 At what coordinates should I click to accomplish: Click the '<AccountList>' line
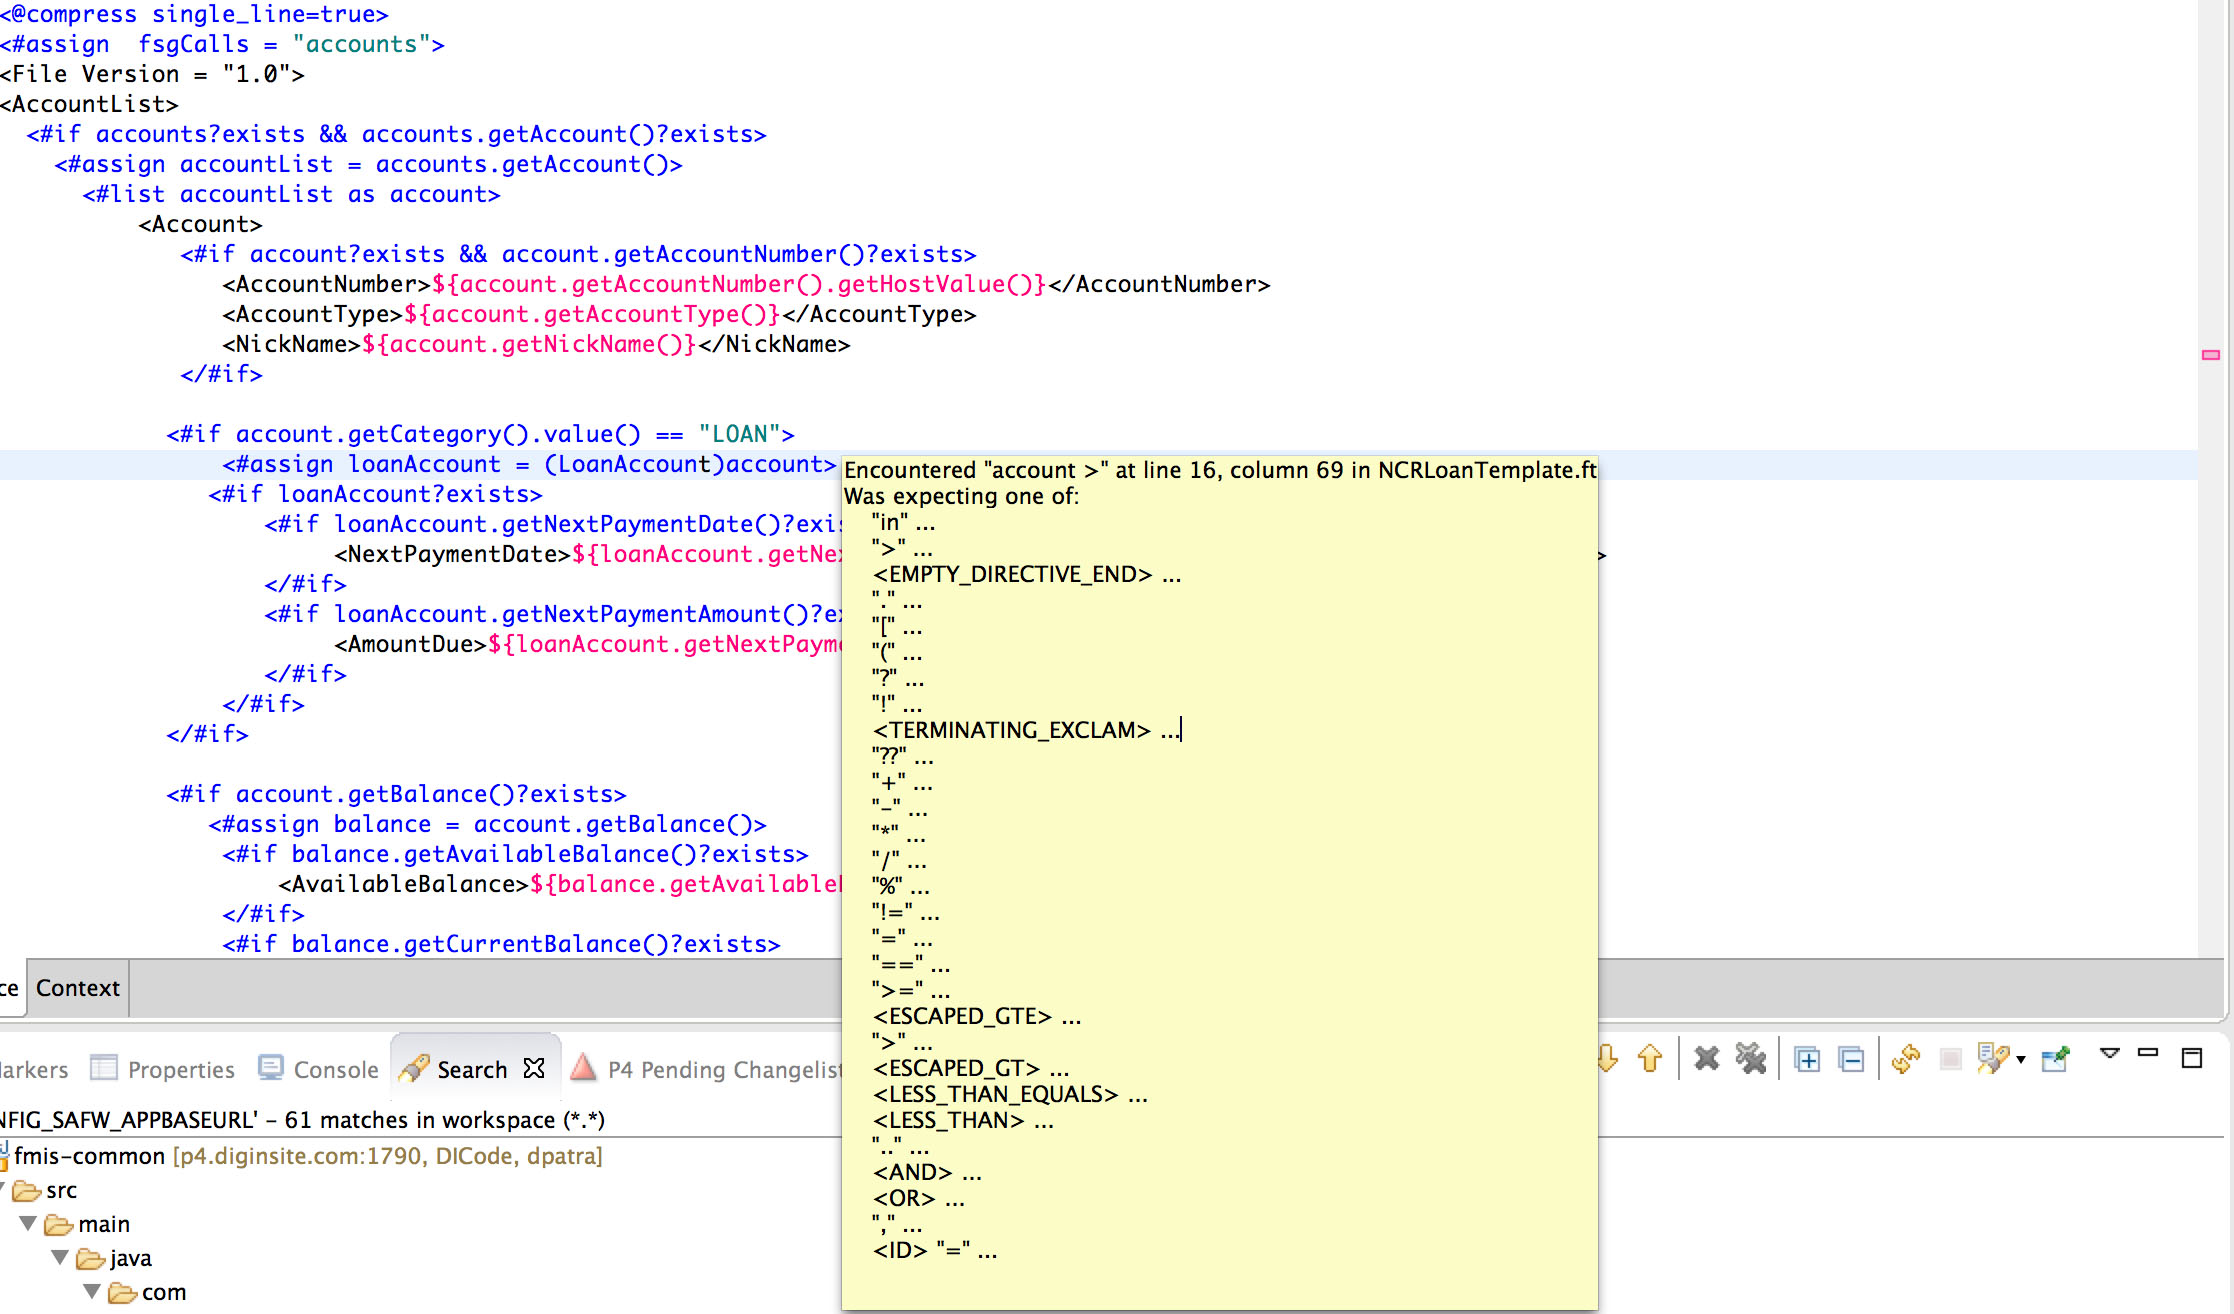(x=89, y=104)
